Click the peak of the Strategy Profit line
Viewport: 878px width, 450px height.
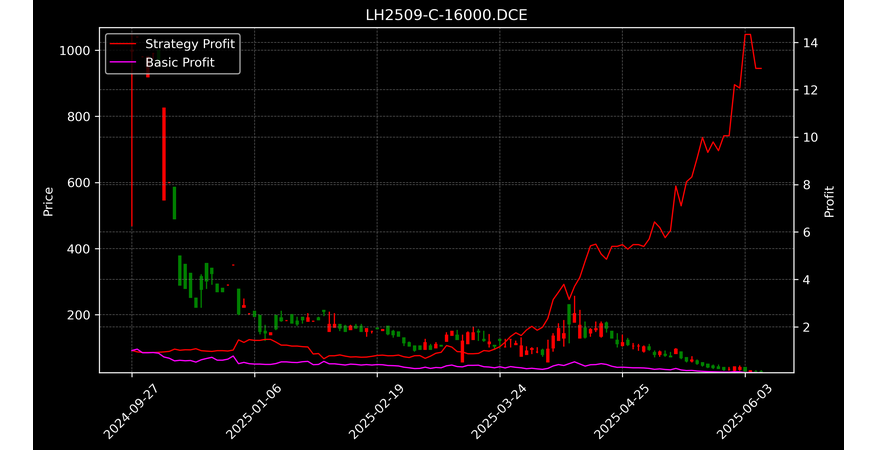coord(748,35)
